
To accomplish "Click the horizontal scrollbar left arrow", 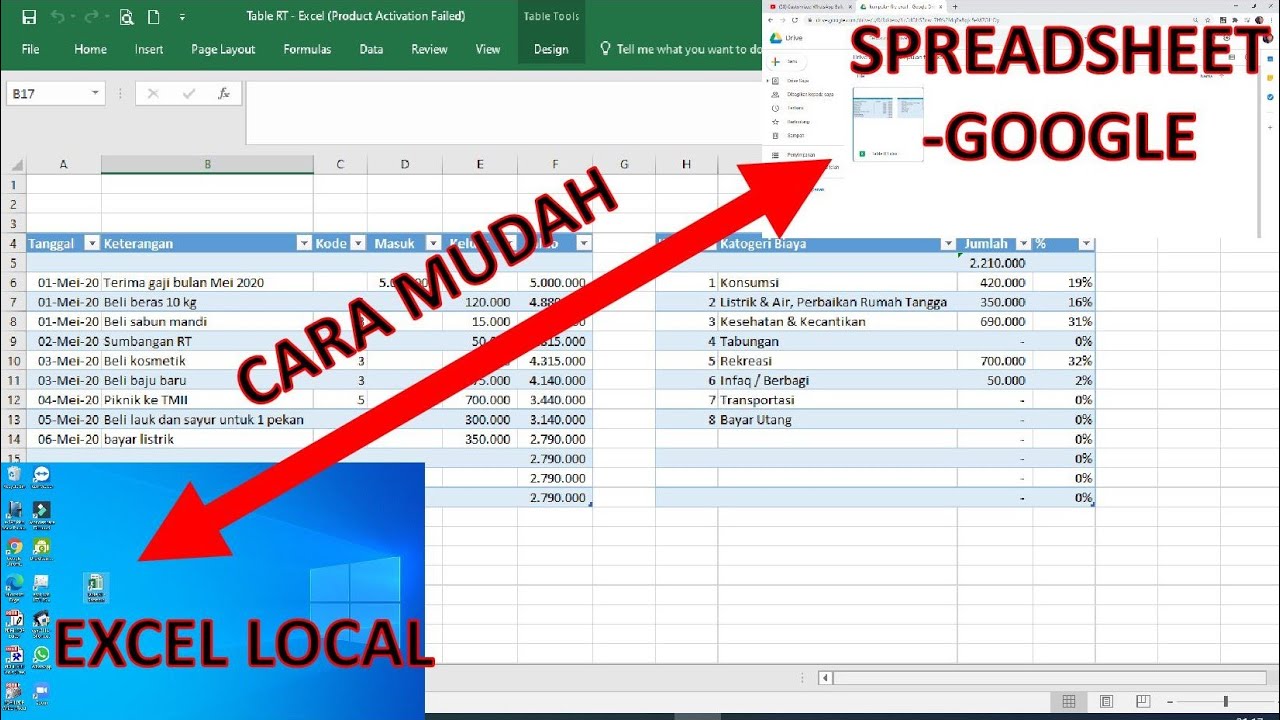I will [826, 678].
